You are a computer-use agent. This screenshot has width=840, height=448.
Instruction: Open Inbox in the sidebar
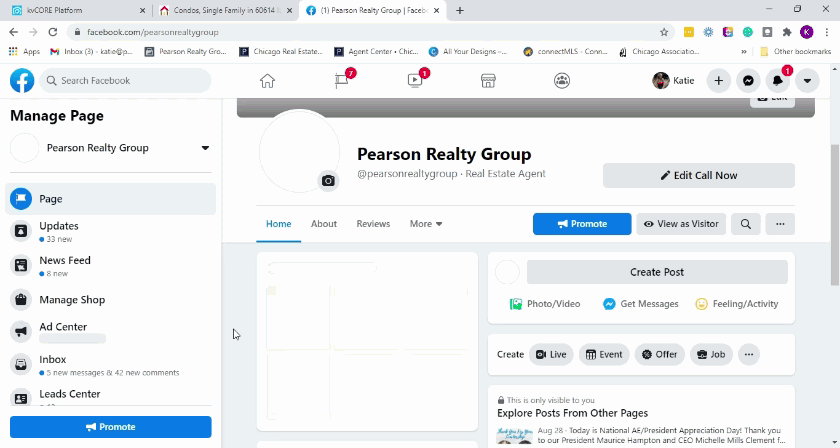(x=110, y=365)
